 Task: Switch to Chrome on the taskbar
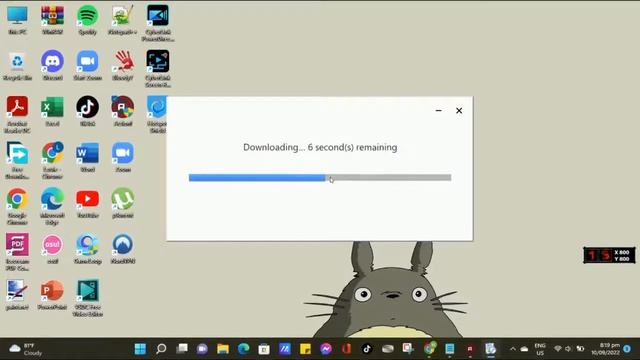(429, 349)
